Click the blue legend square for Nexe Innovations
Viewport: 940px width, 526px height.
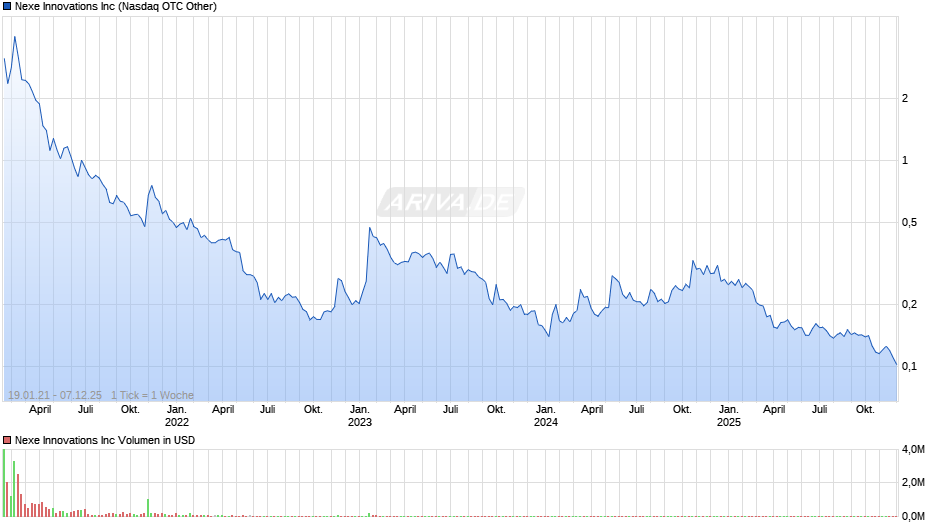[x=7, y=7]
